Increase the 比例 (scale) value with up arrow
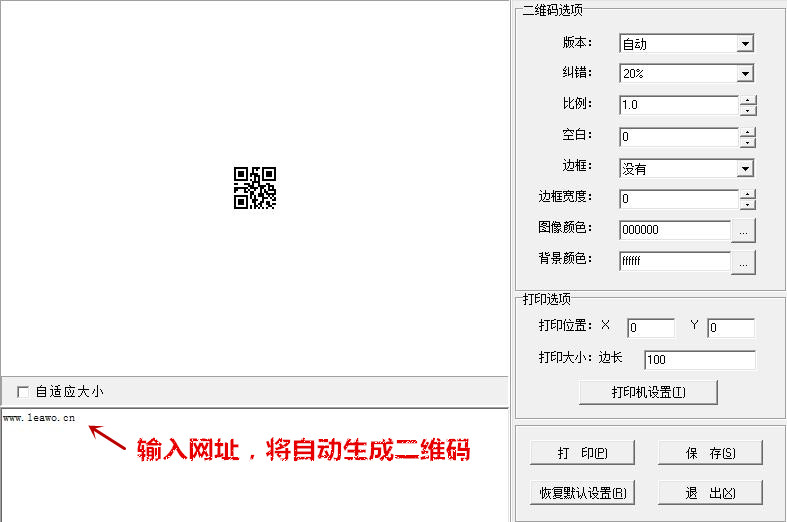 [x=748, y=100]
